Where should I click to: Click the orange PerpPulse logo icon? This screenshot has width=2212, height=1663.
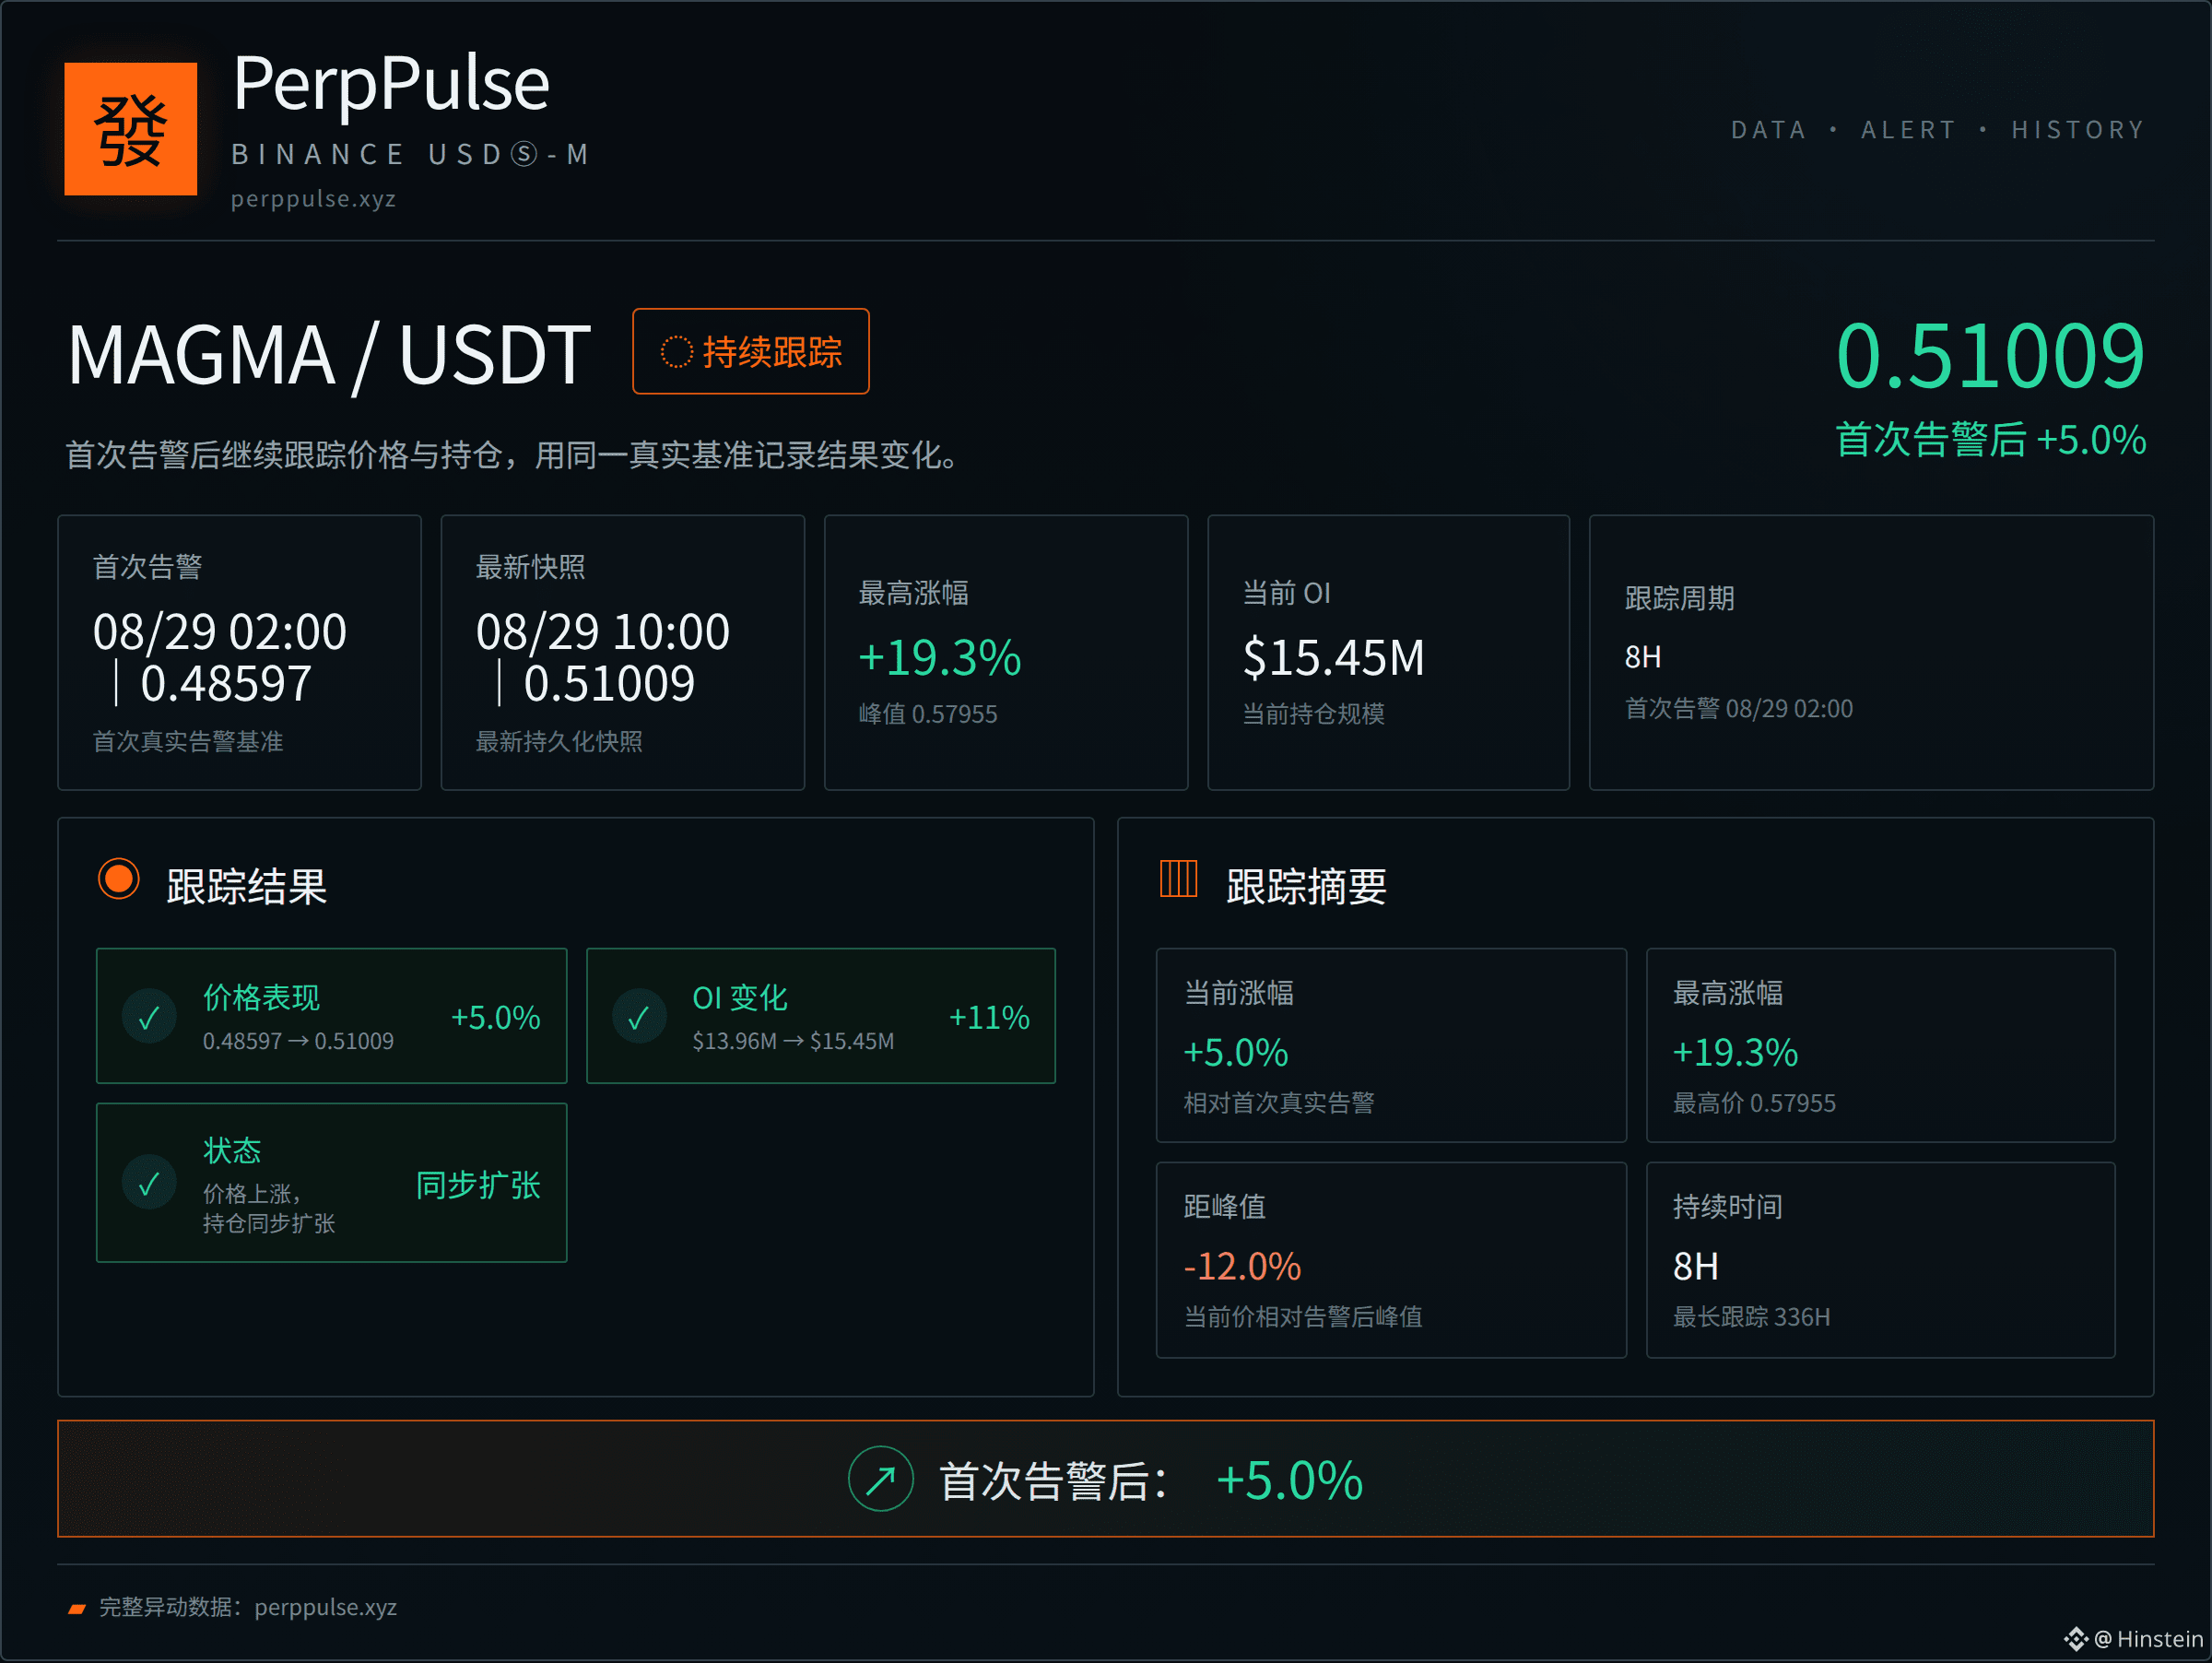[130, 129]
